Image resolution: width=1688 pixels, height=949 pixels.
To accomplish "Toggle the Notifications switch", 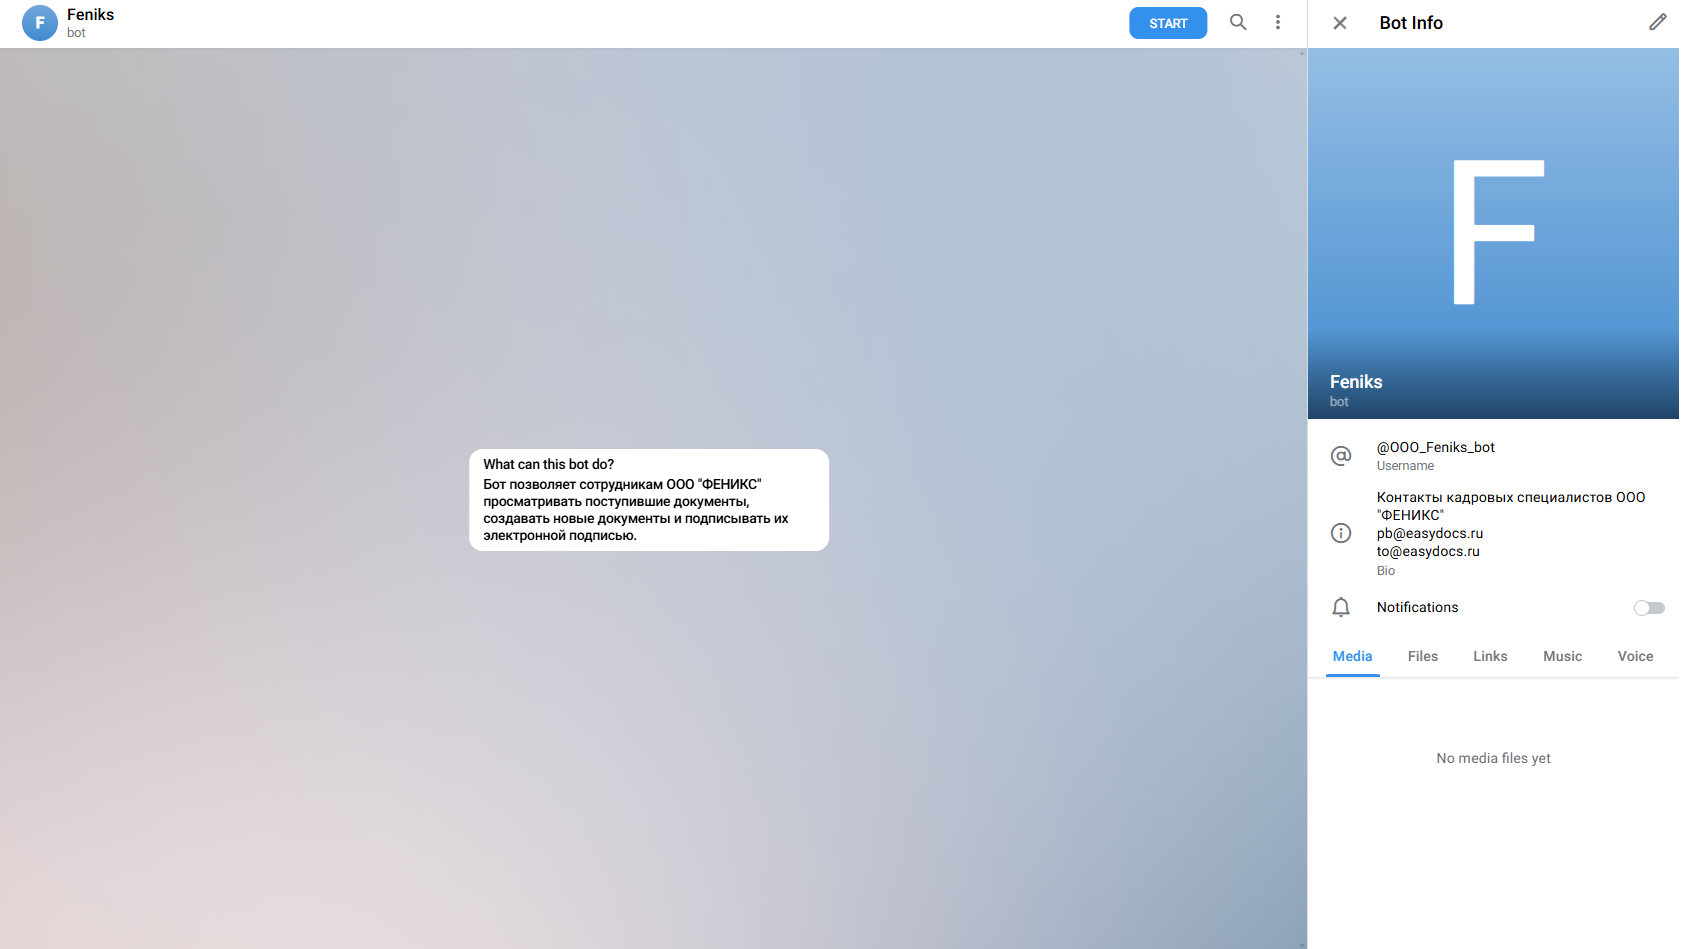I will point(1648,608).
